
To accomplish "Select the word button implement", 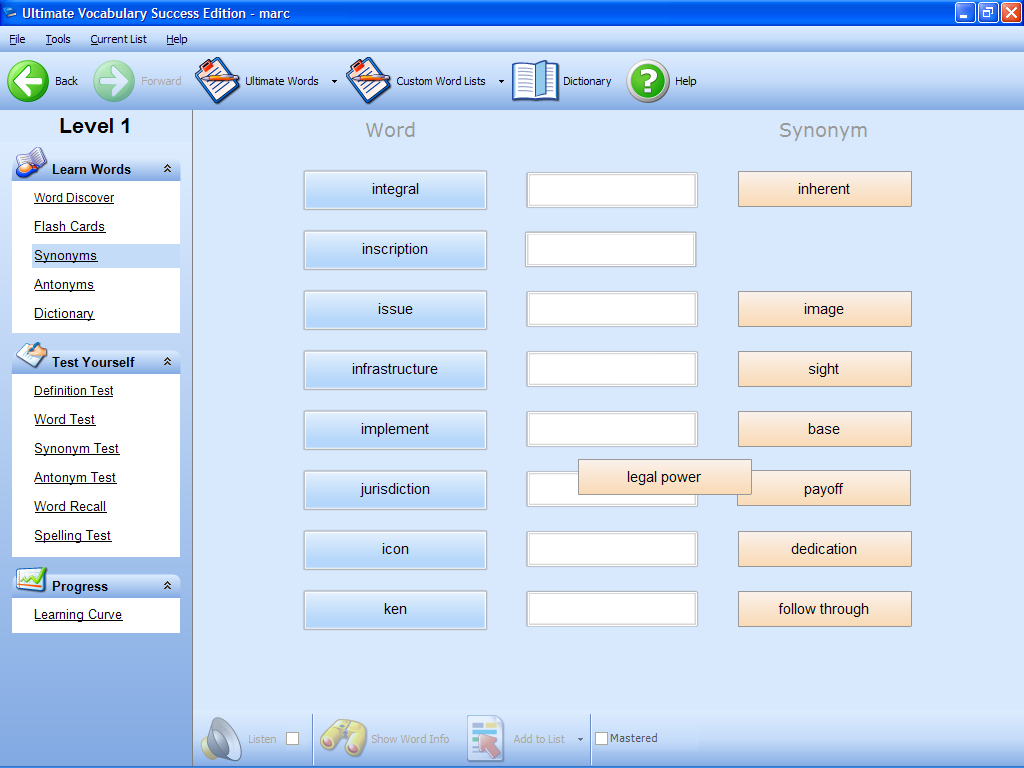I will [x=395, y=430].
